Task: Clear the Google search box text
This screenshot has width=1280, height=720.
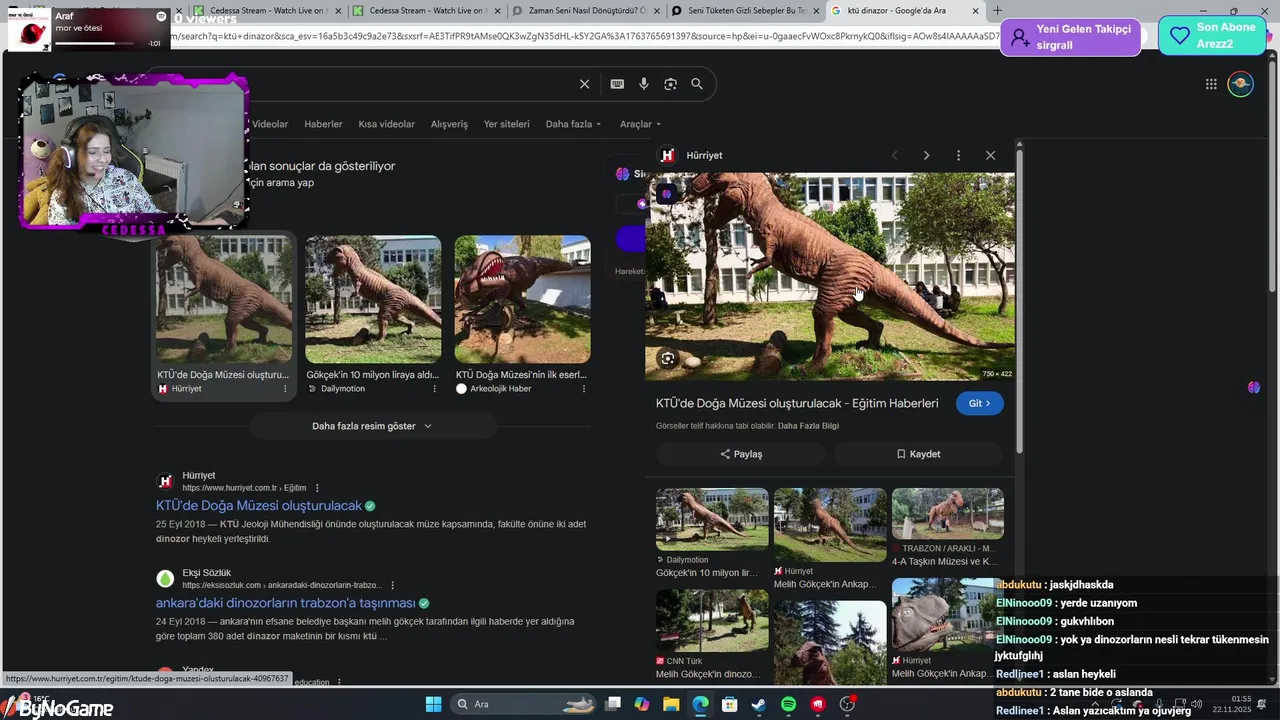Action: click(x=585, y=84)
